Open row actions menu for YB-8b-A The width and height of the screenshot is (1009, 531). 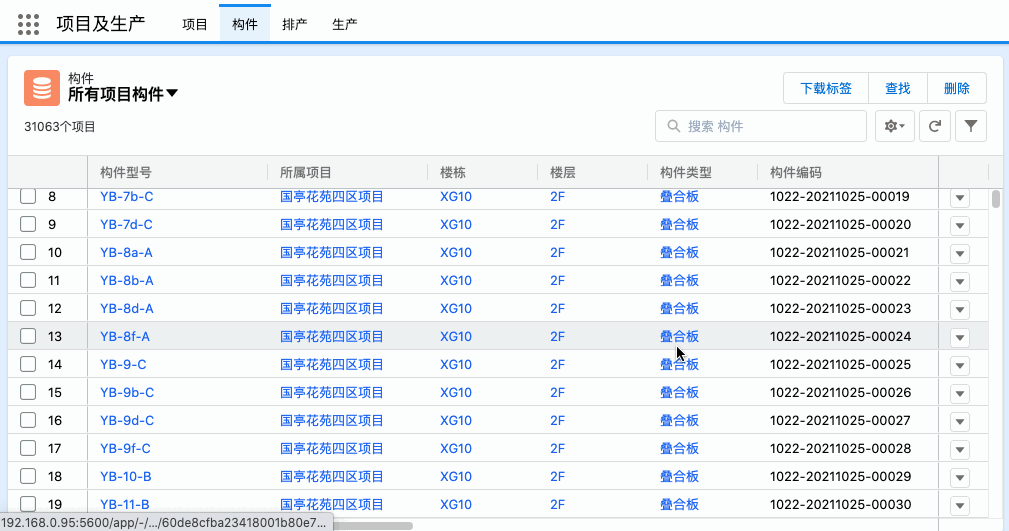coord(959,281)
